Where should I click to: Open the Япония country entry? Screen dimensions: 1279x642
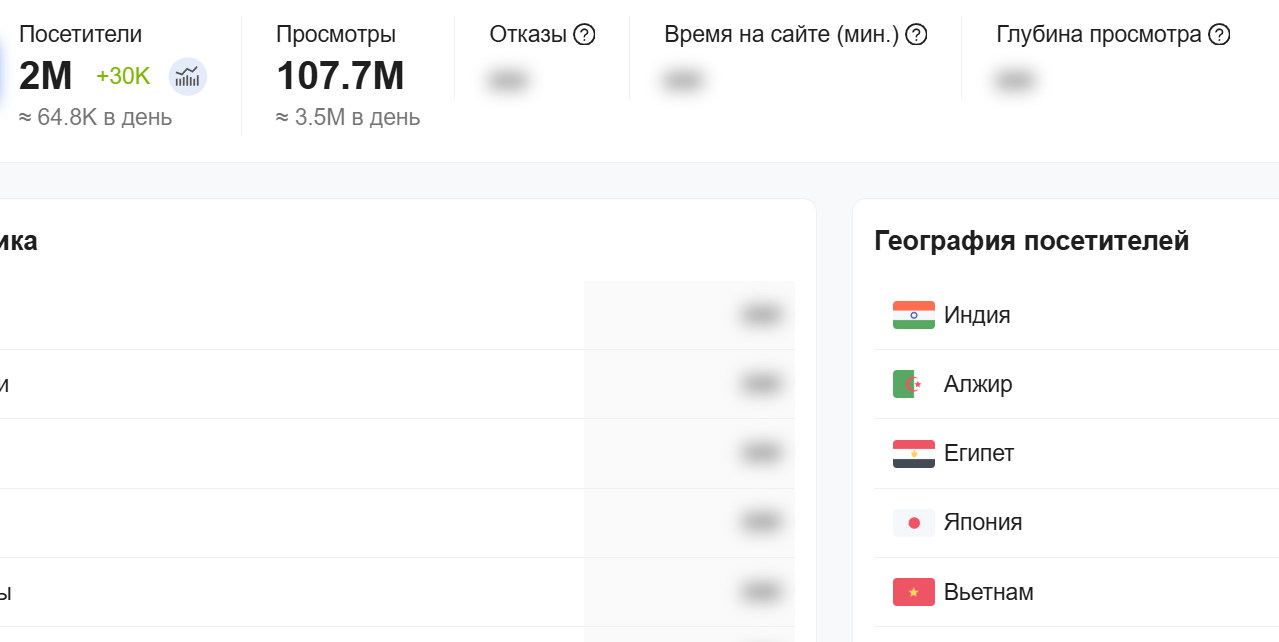tap(983, 522)
